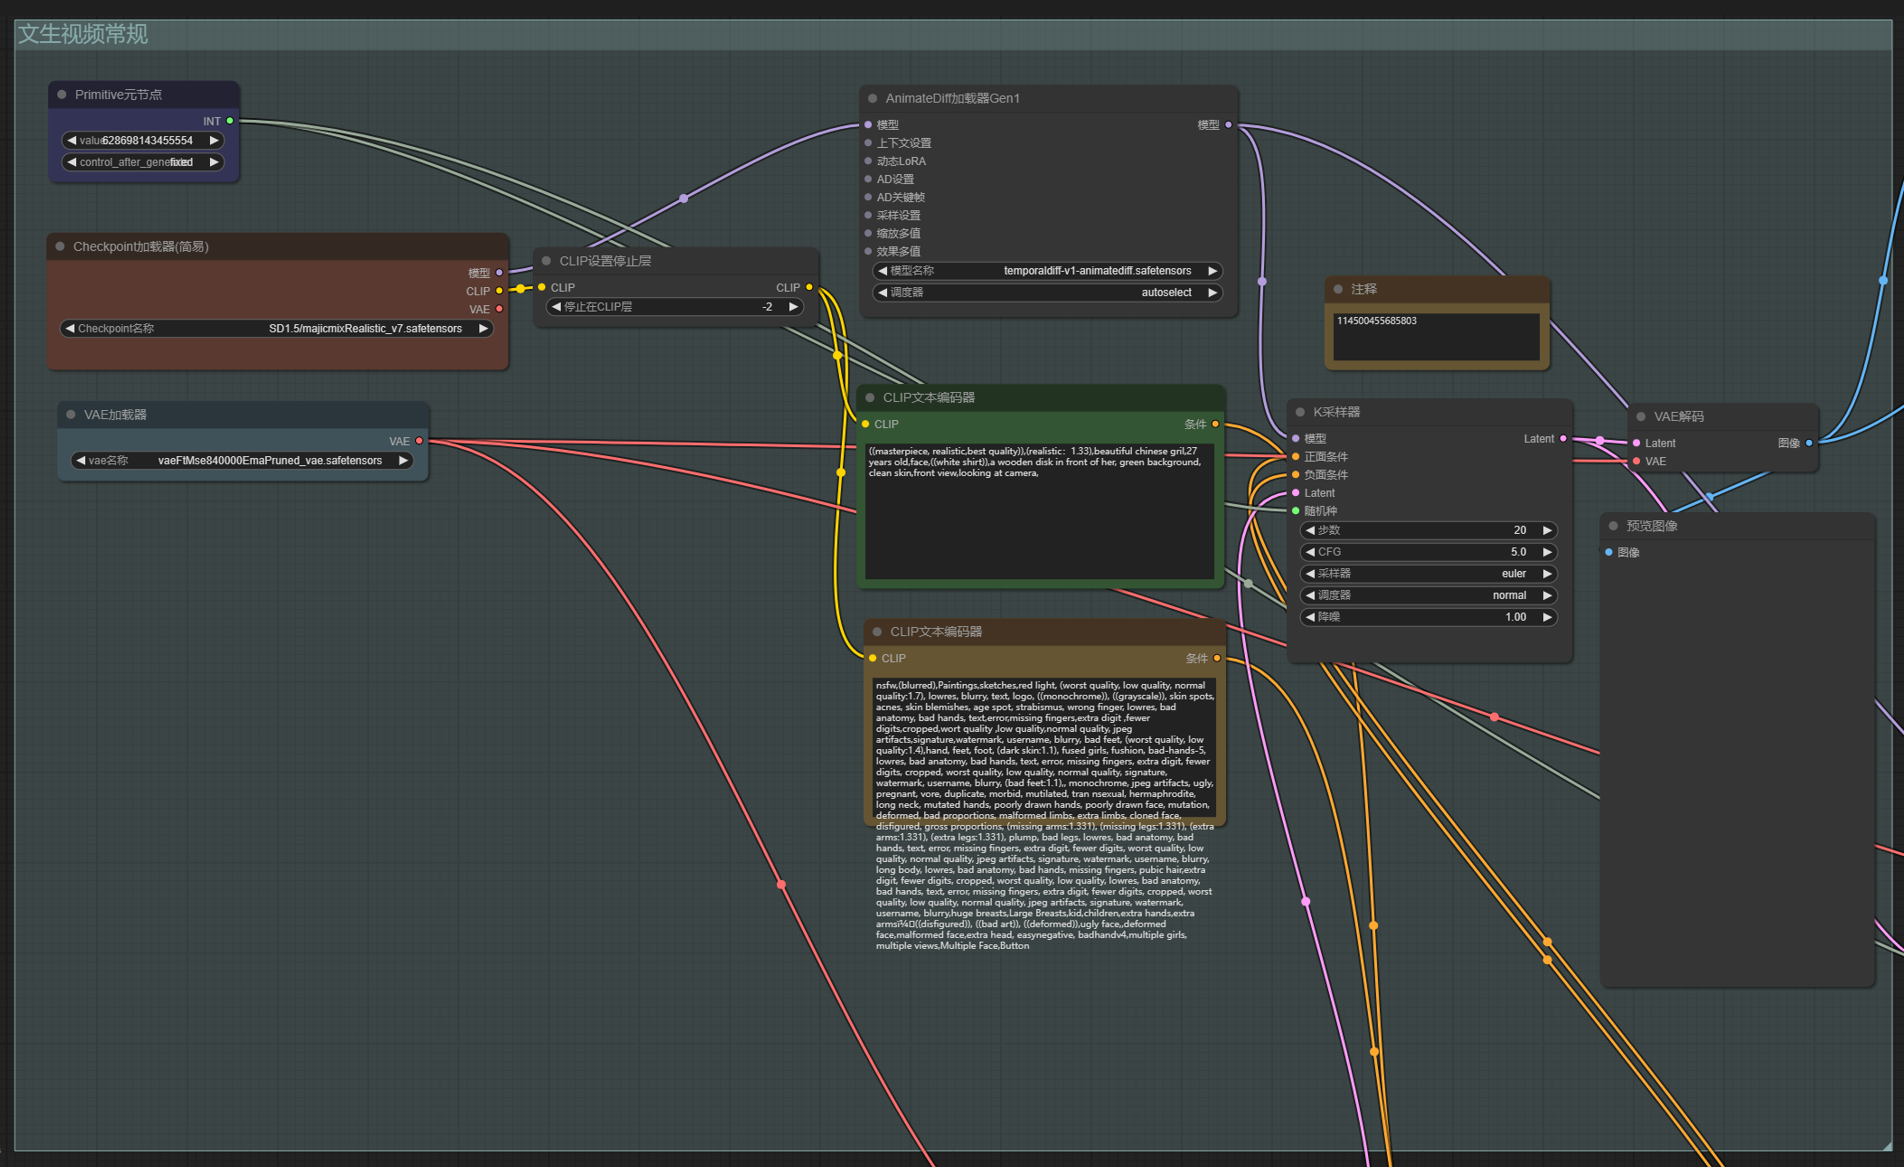Increase 停止在CLIP层 value arrow
Screen dimensions: 1904x1167
(x=793, y=307)
